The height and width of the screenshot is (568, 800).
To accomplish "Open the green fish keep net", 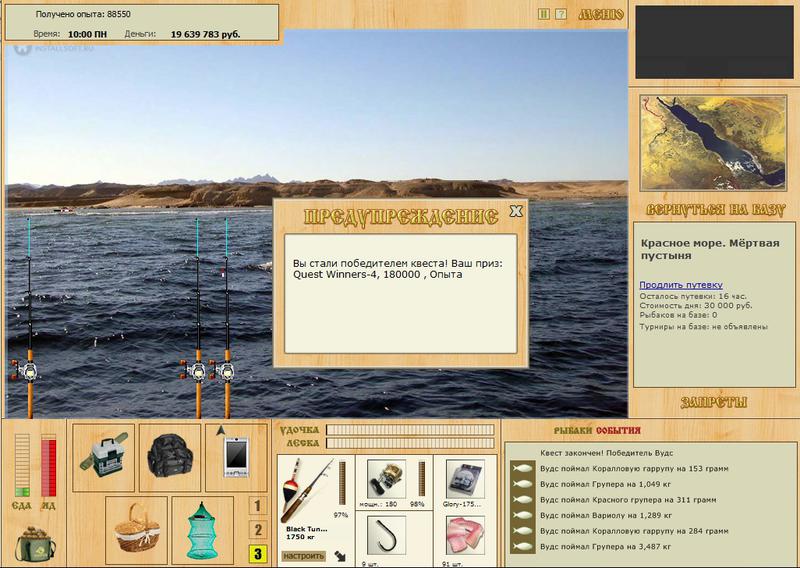I will click(203, 529).
